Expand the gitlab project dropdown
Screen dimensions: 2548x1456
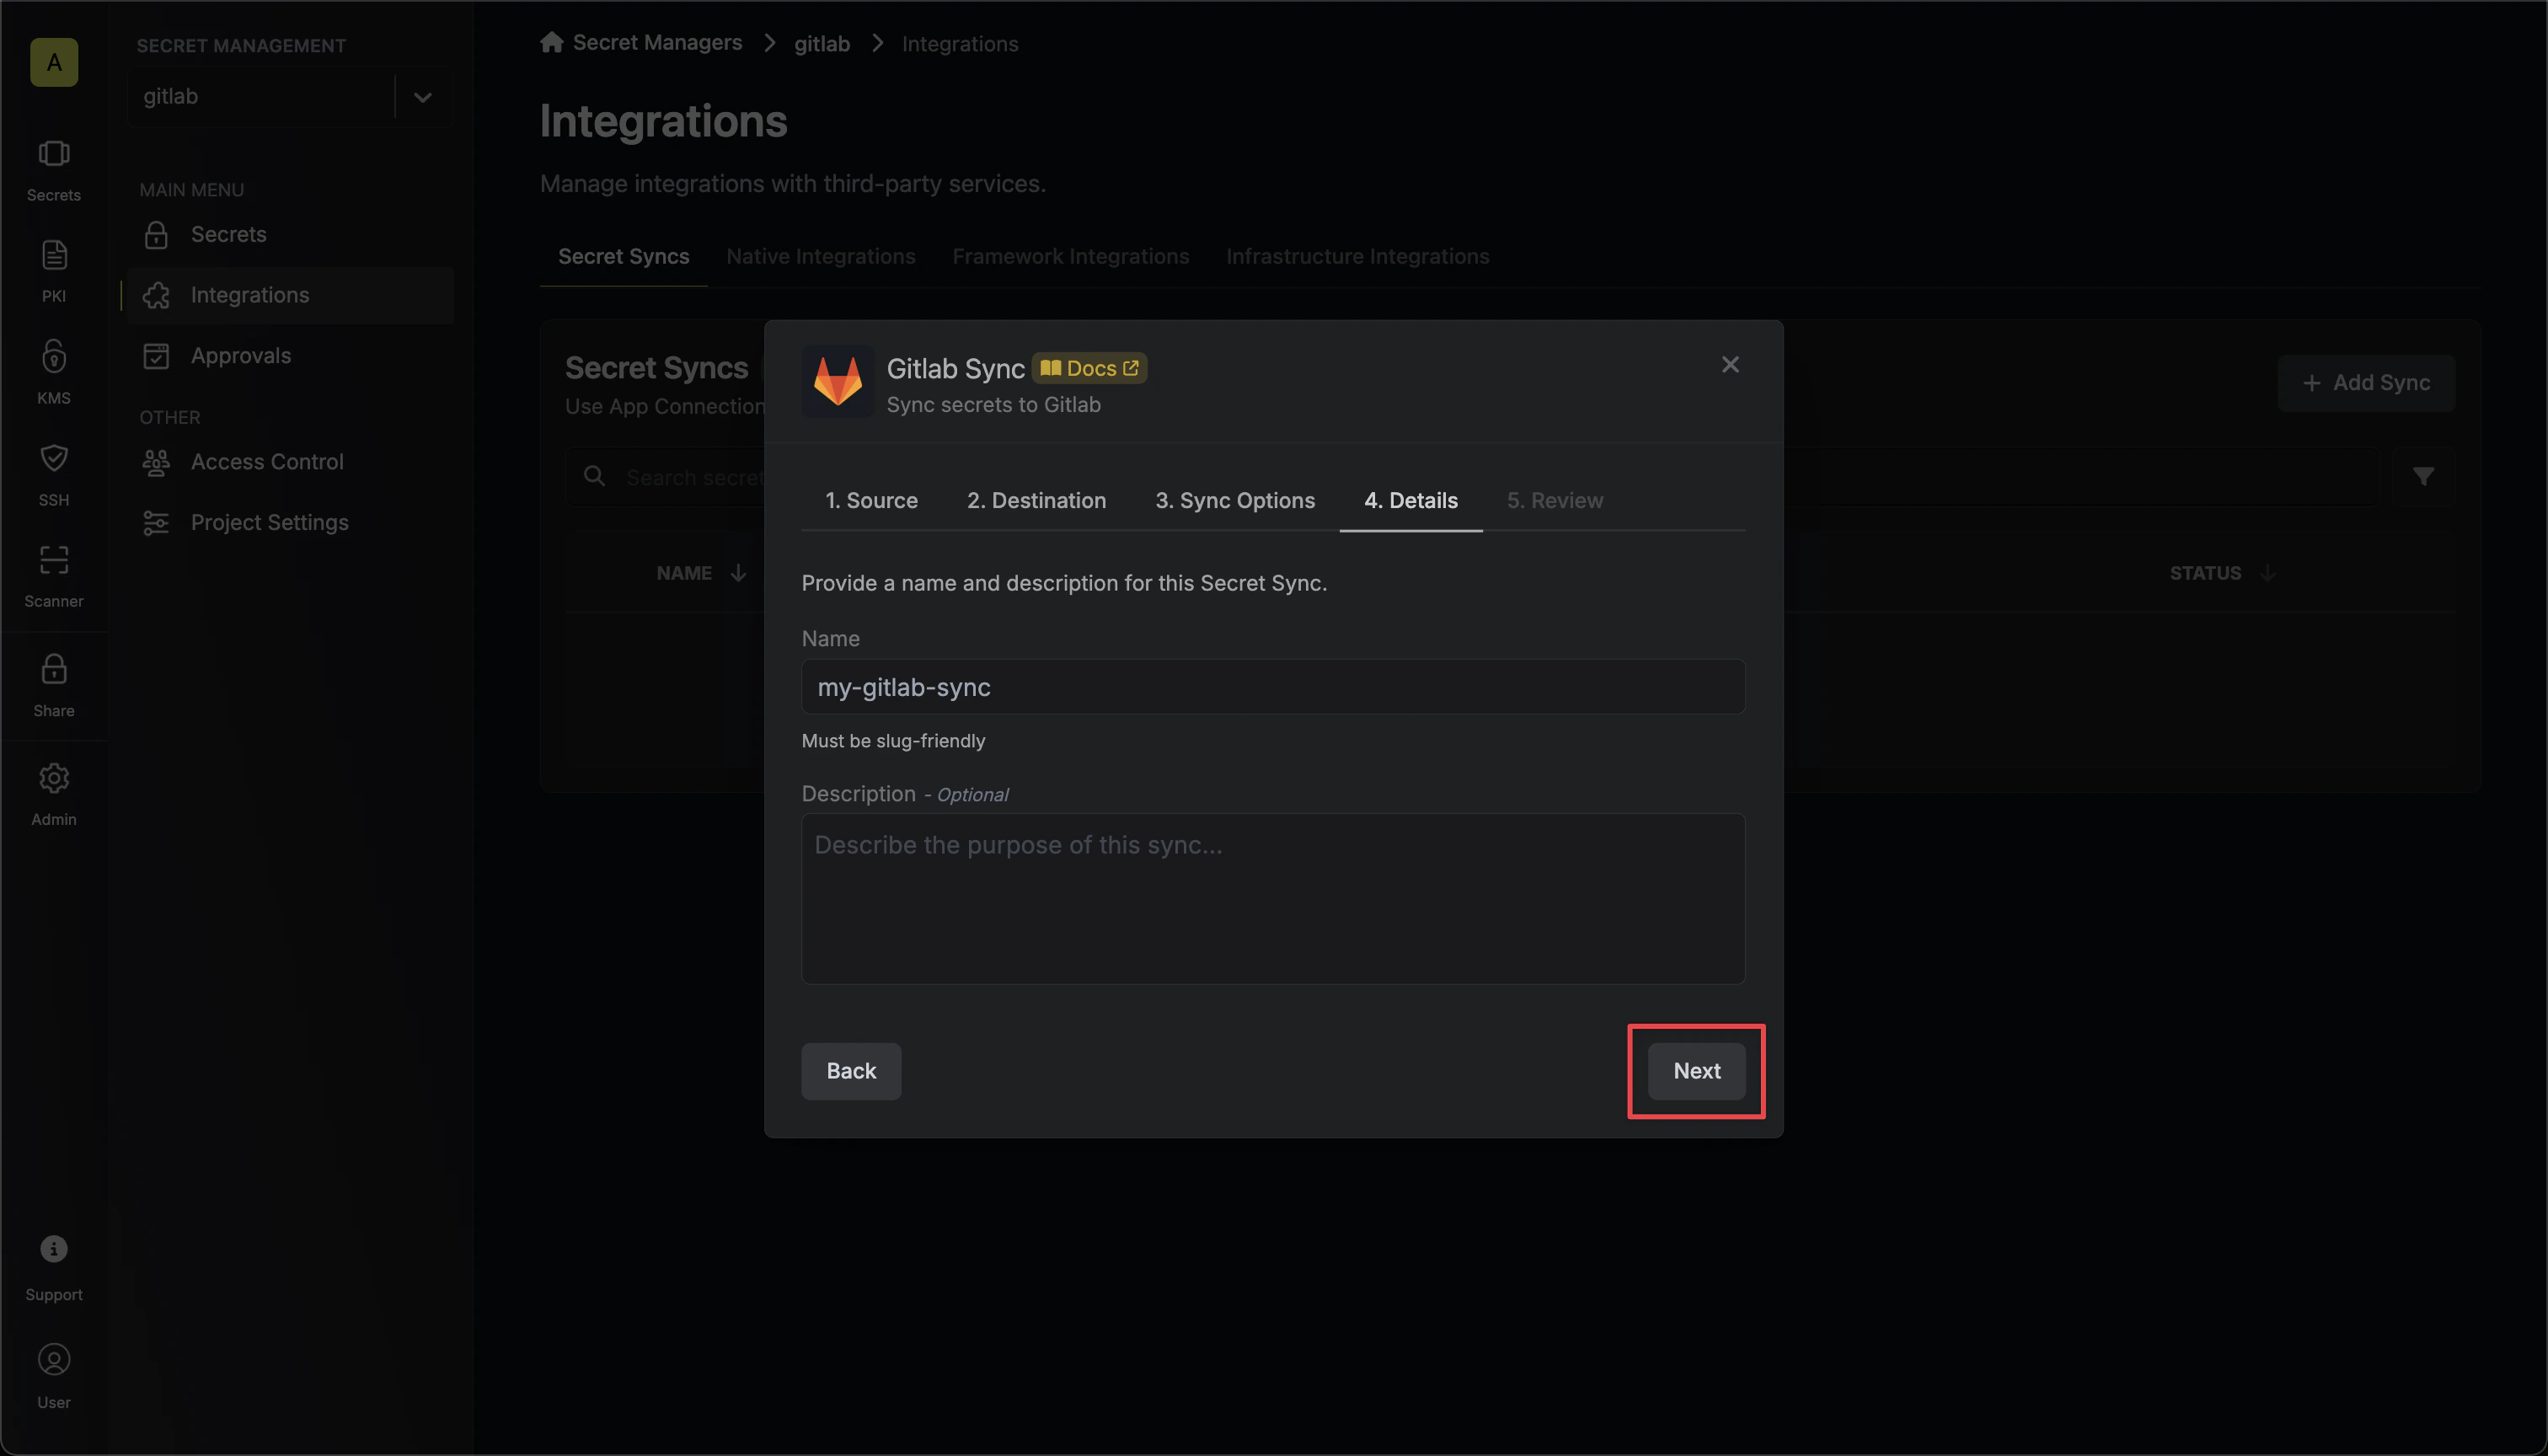(x=423, y=97)
